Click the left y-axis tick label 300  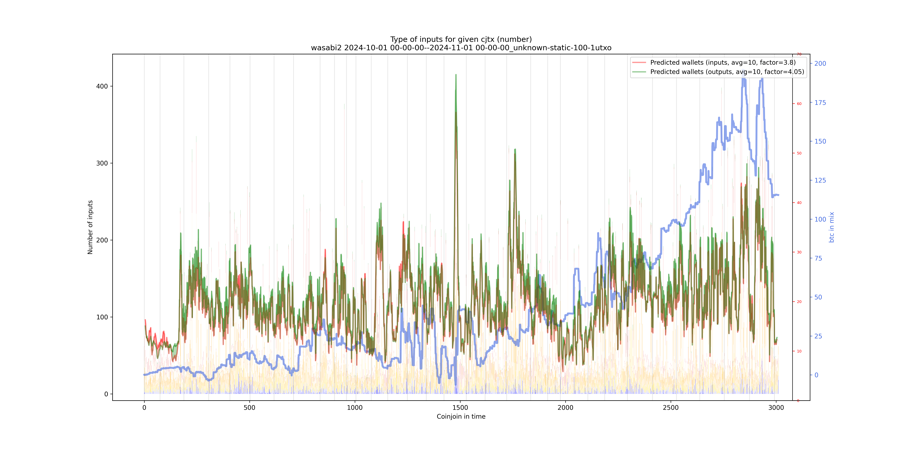[x=102, y=163]
